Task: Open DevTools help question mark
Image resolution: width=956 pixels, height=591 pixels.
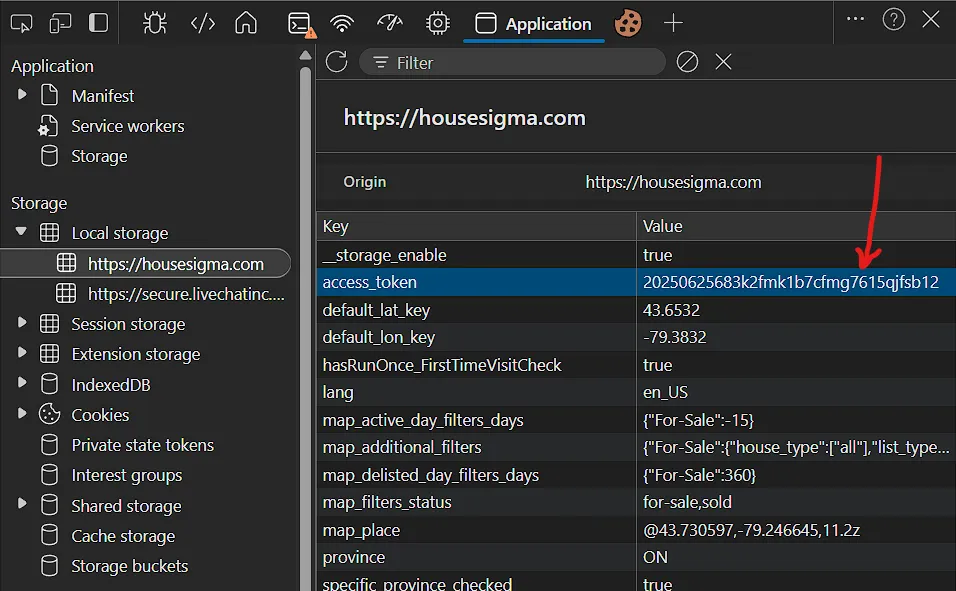Action: [893, 20]
